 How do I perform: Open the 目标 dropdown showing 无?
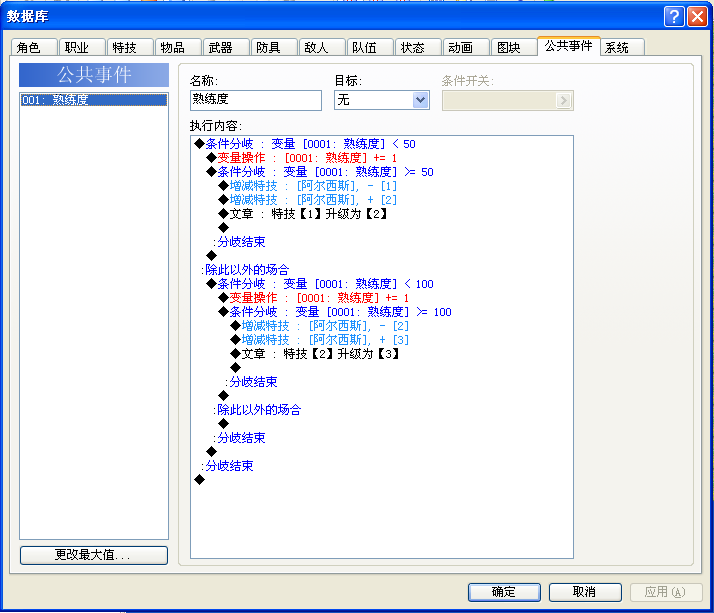point(382,100)
